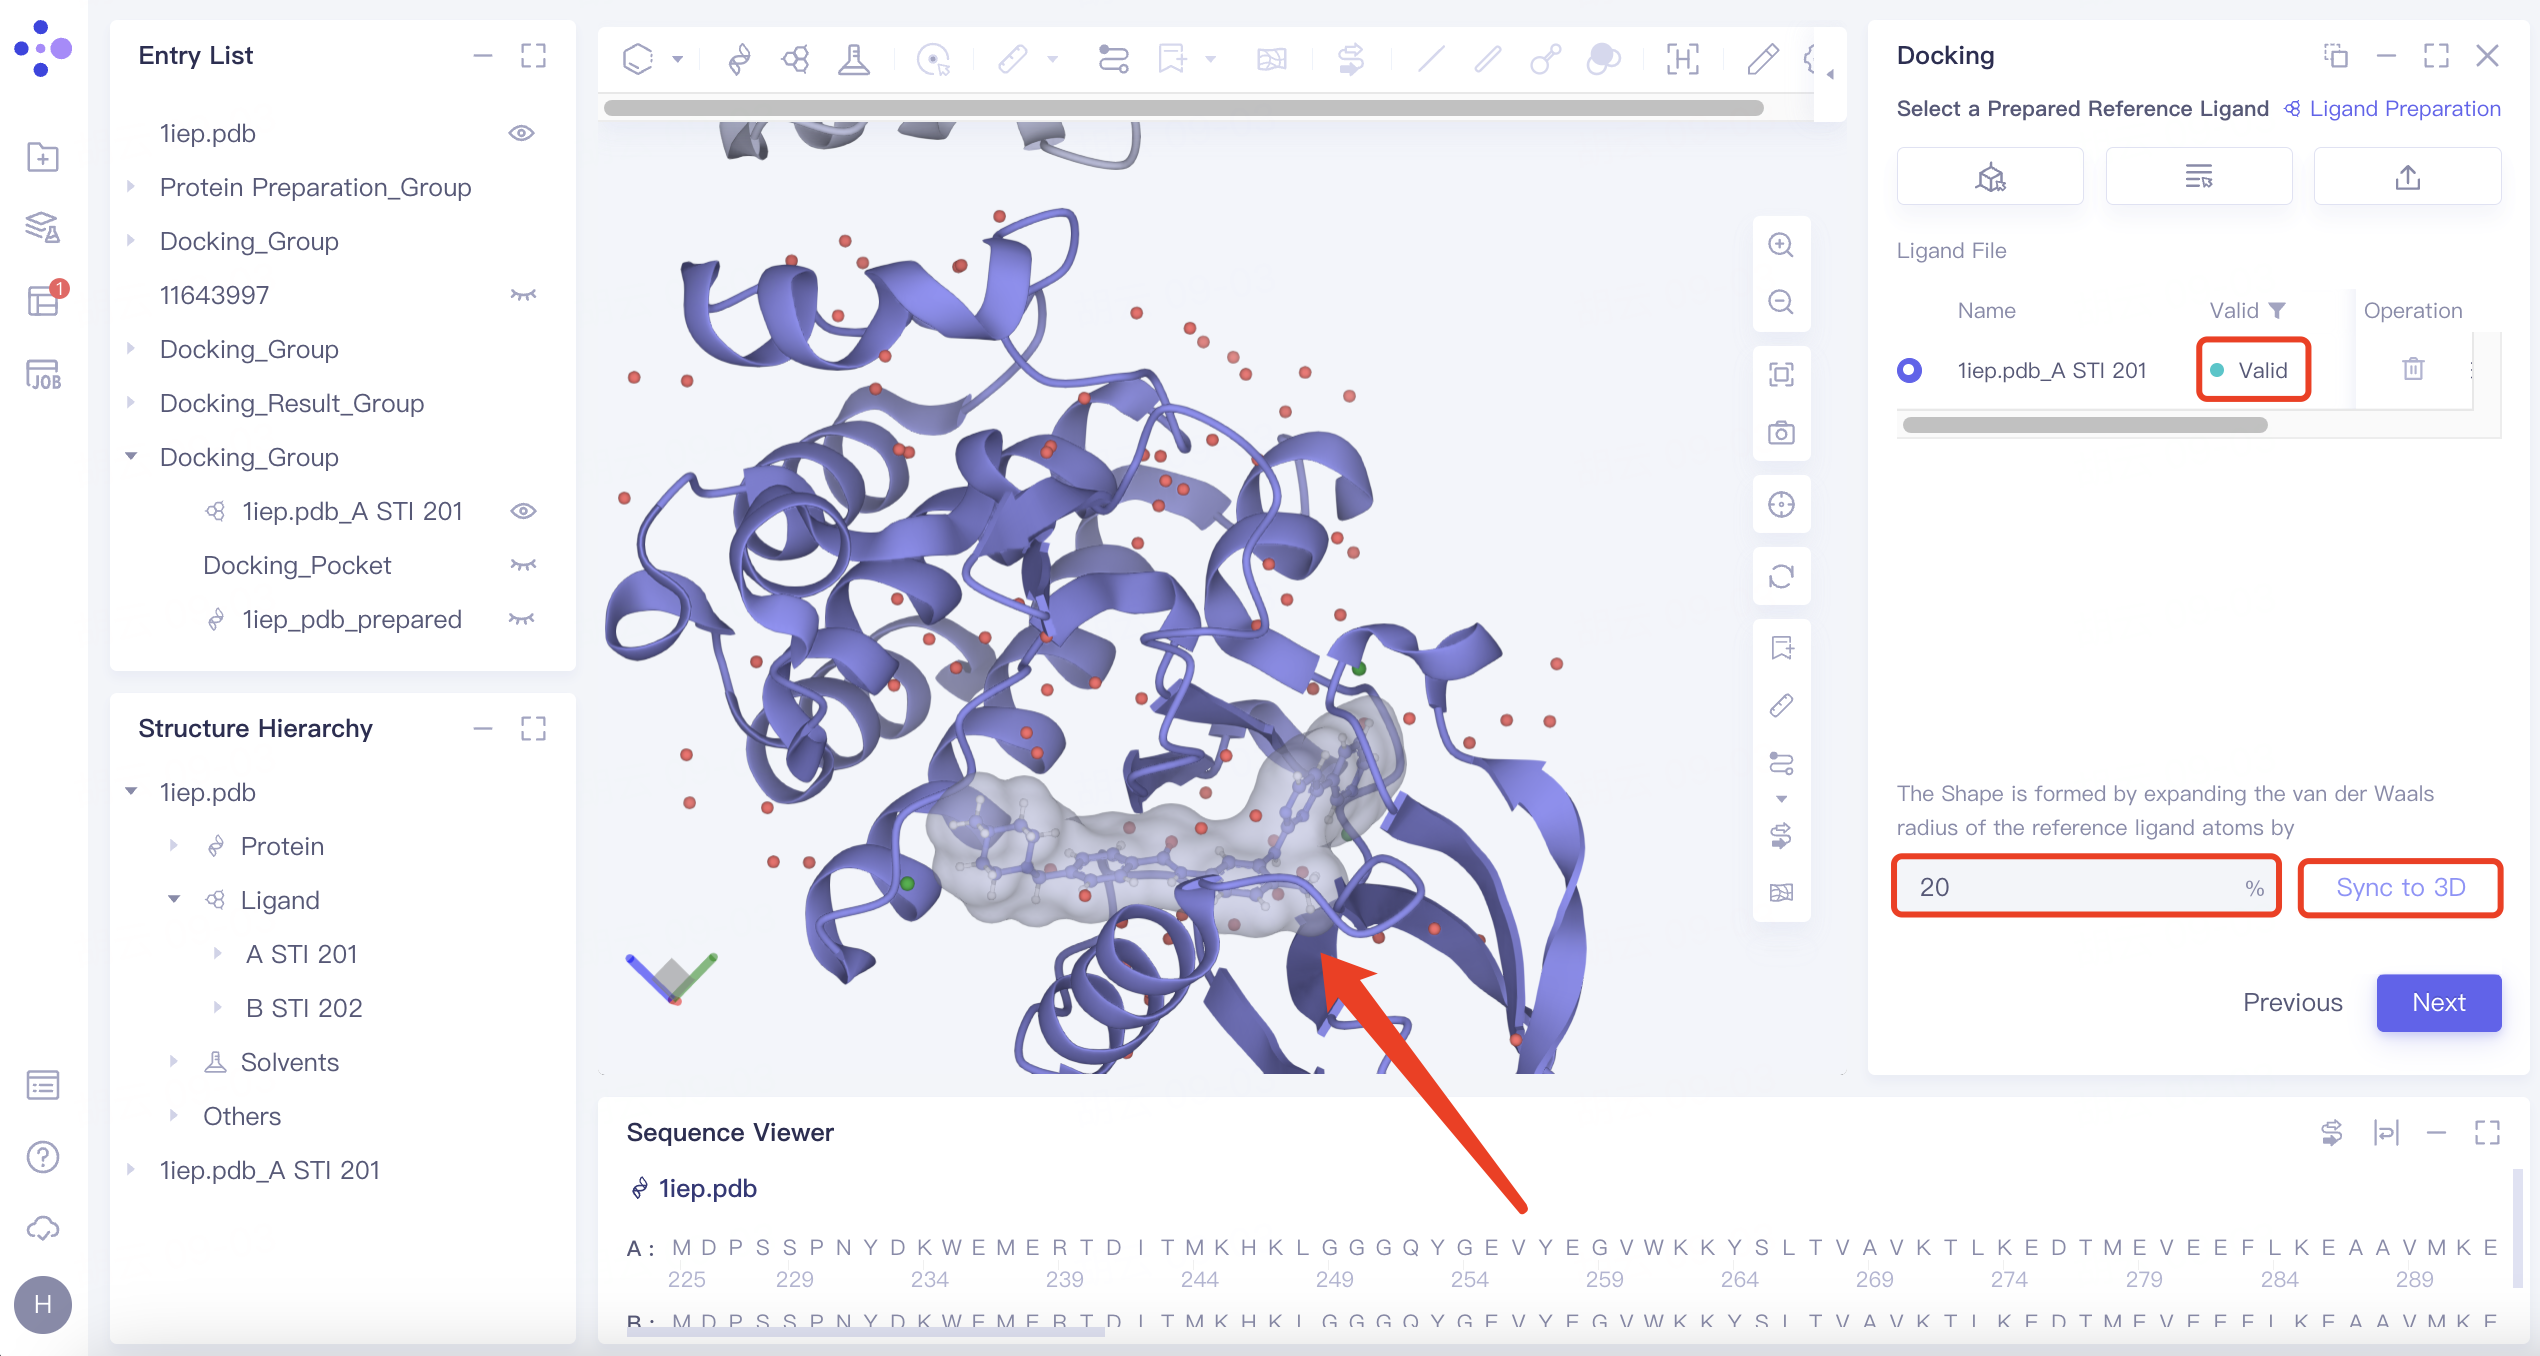Open the help question mark icon

pyautogui.click(x=43, y=1157)
